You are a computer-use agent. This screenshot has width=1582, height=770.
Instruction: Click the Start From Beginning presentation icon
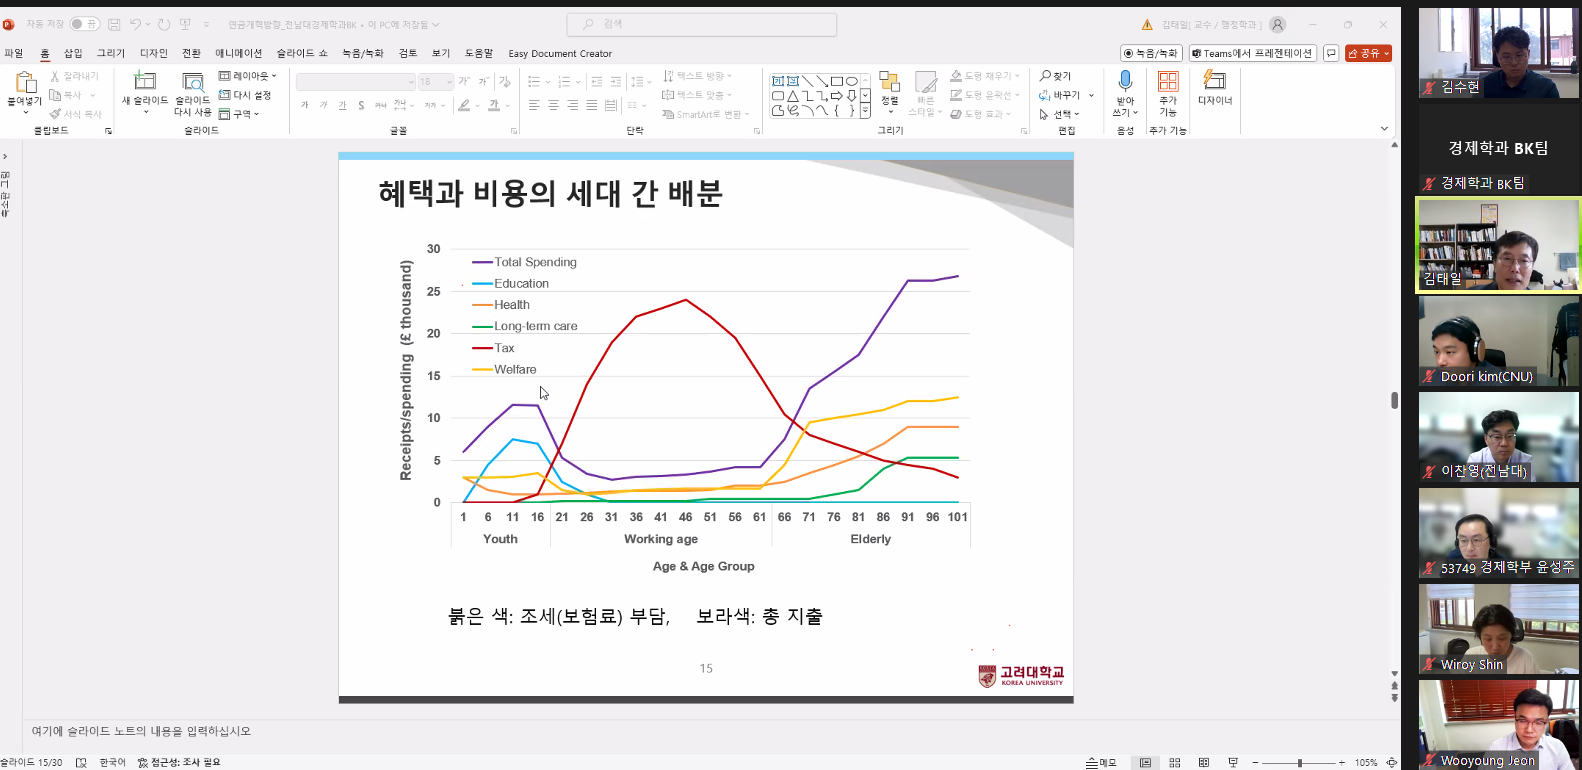[x=185, y=24]
